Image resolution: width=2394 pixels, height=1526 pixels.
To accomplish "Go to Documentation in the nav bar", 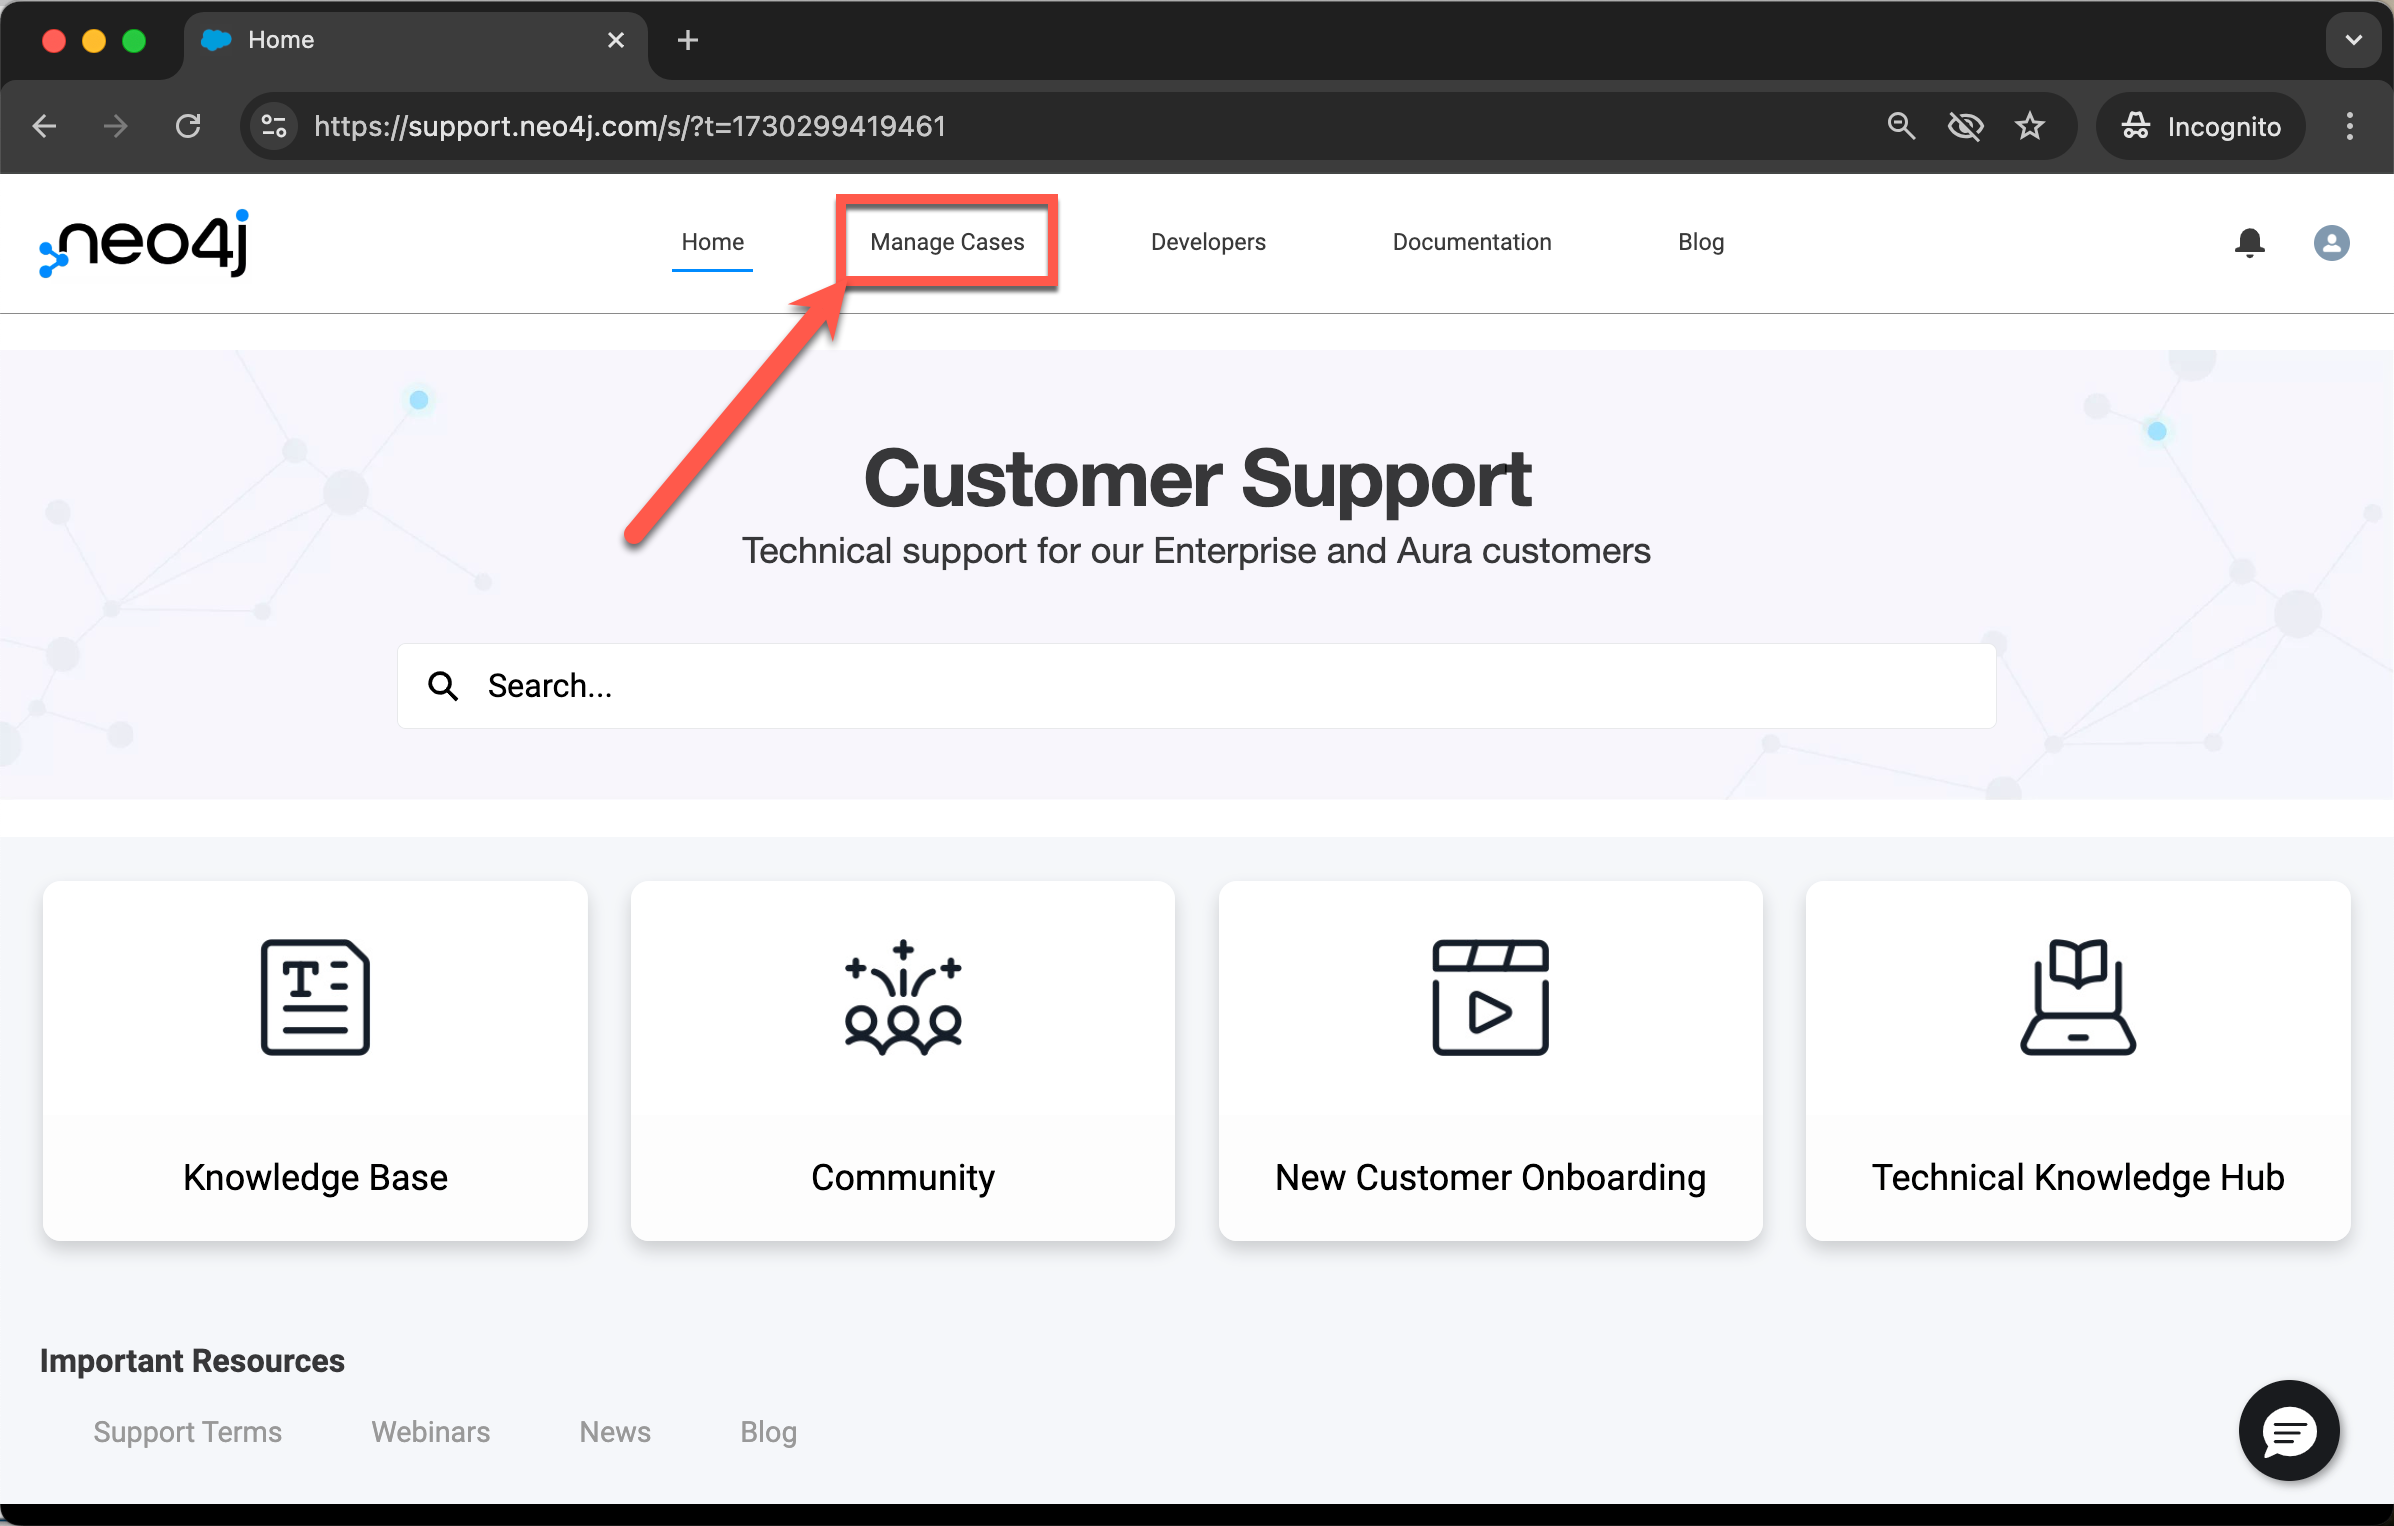I will coord(1472,242).
